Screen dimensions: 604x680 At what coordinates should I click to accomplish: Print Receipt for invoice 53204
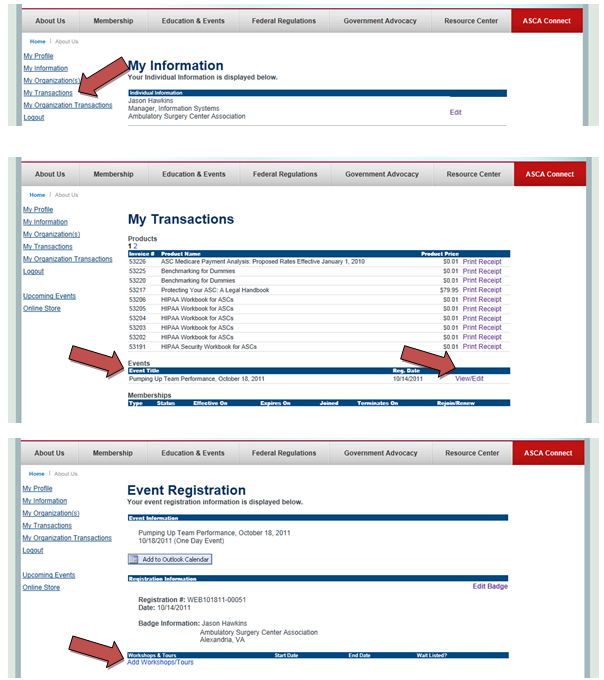tap(482, 319)
